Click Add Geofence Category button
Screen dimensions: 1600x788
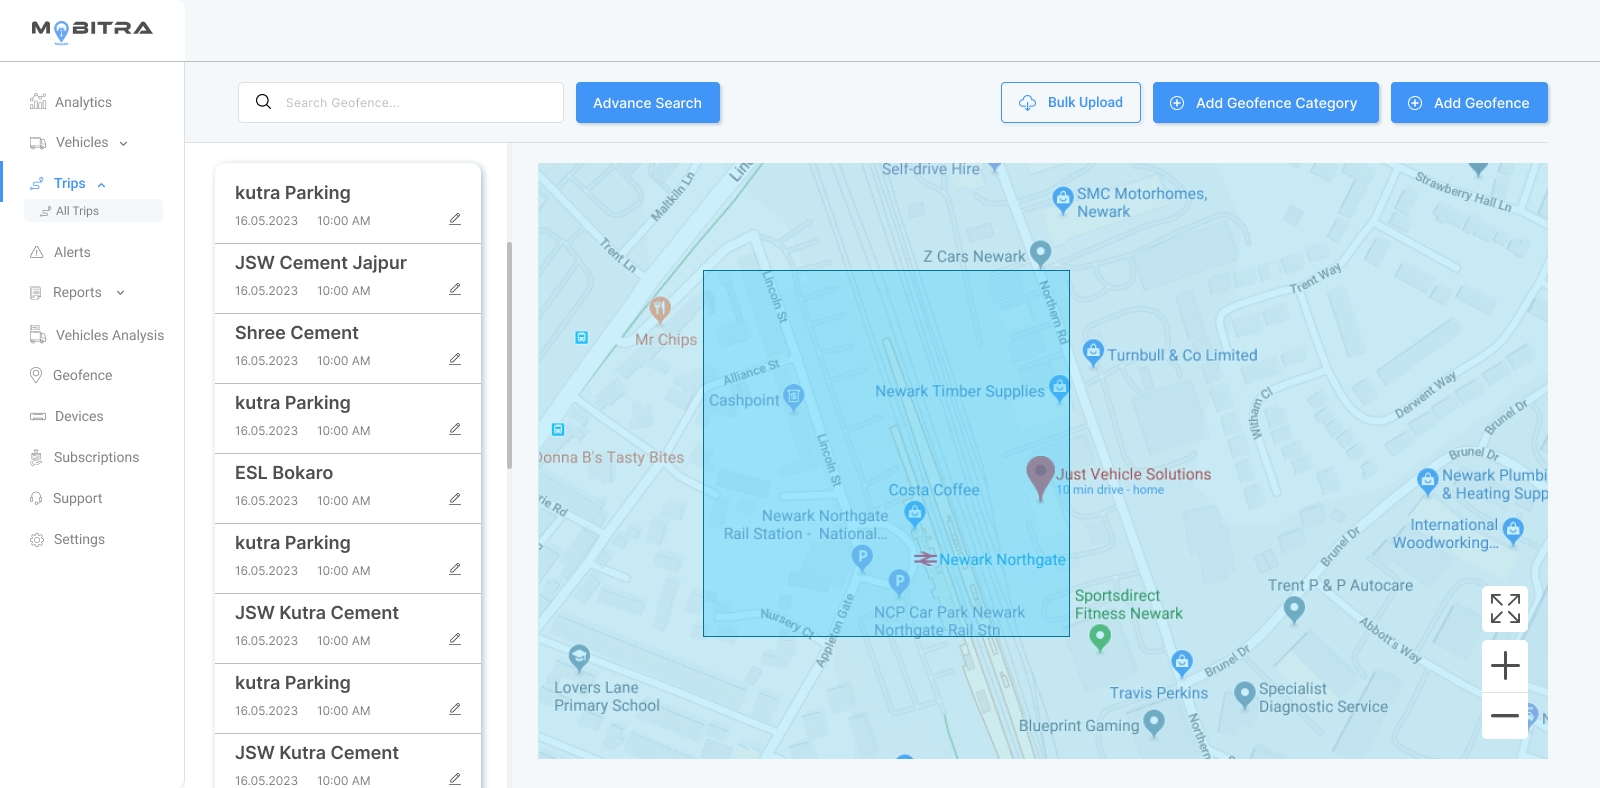pos(1266,103)
